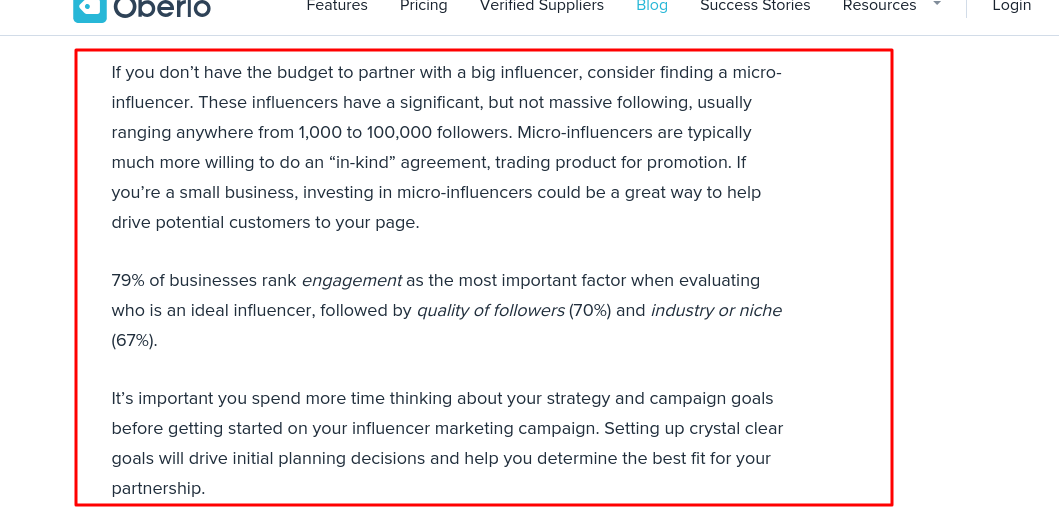Expand the Resources dropdown arrow
Screen dimensions: 1059x514
(x=937, y=4)
